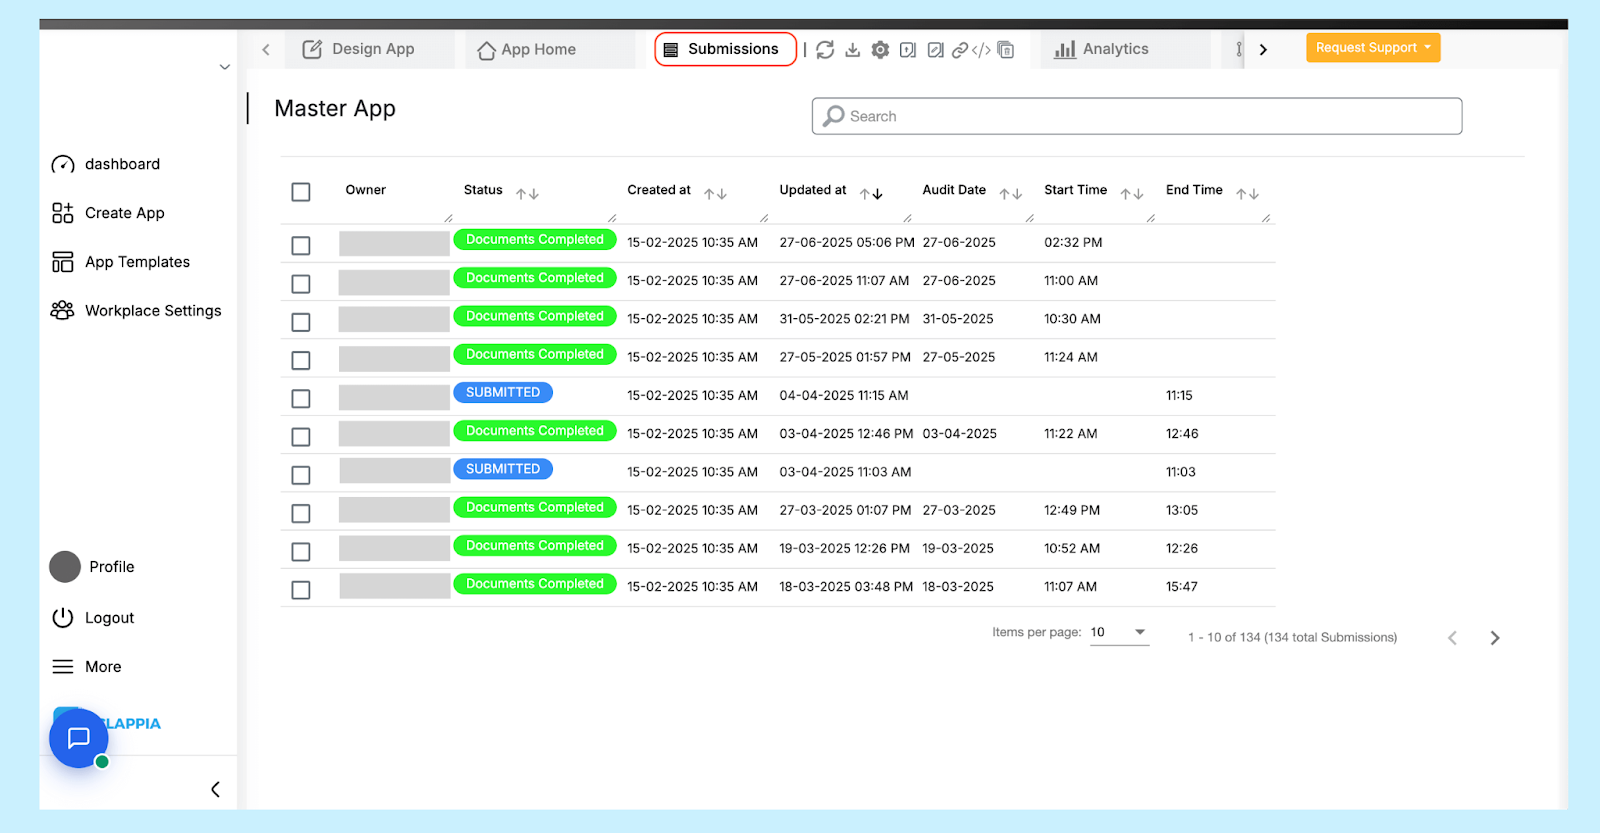Click the bulk delete icon in toolbar
This screenshot has height=833, width=1600.
pos(1006,50)
